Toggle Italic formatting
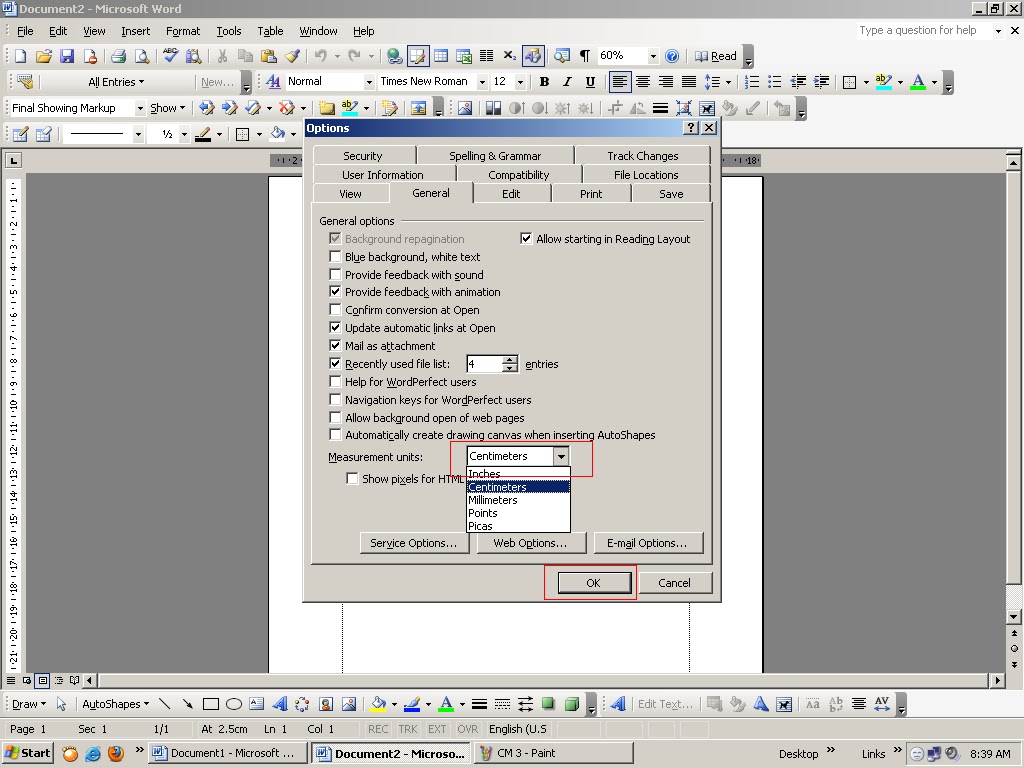This screenshot has width=1024, height=768. point(567,82)
